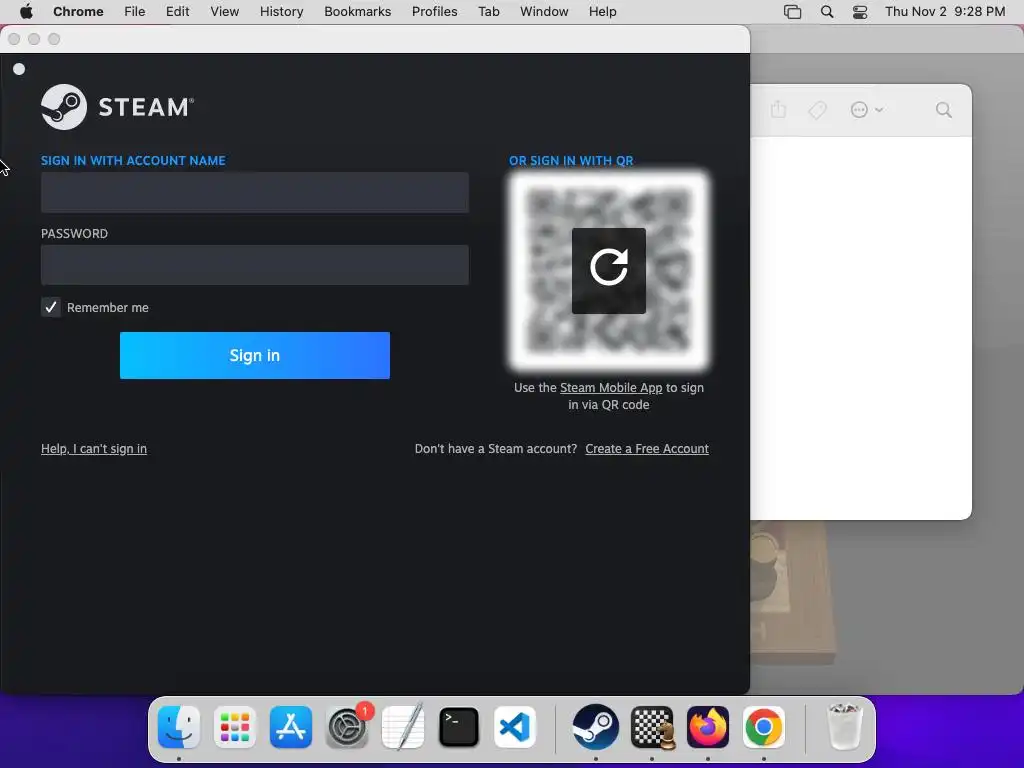The height and width of the screenshot is (768, 1024).
Task: Click the Stage Manager menu bar icon
Action: [792, 12]
